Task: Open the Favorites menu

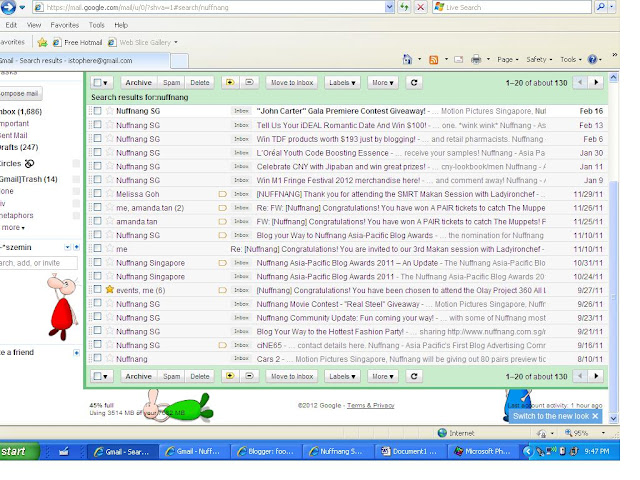Action: 64,25
